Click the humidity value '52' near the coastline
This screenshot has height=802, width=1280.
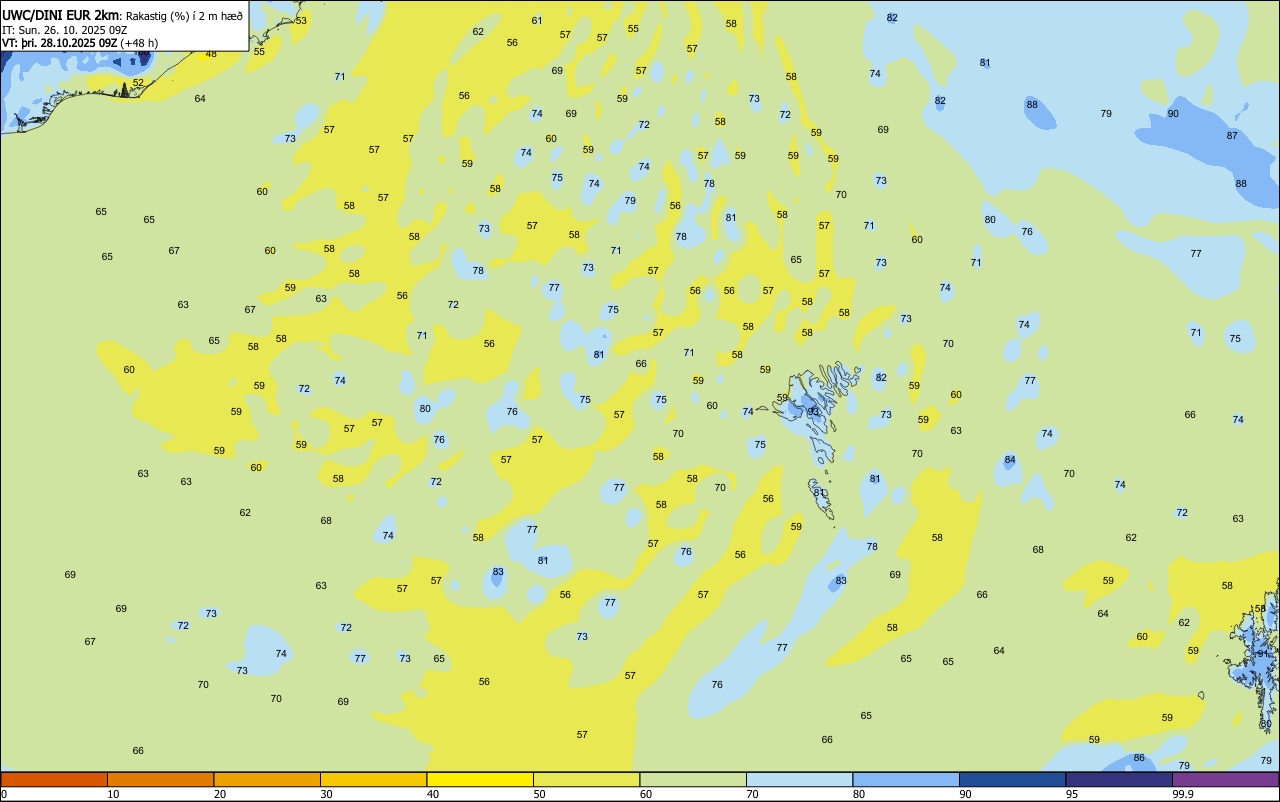138,83
